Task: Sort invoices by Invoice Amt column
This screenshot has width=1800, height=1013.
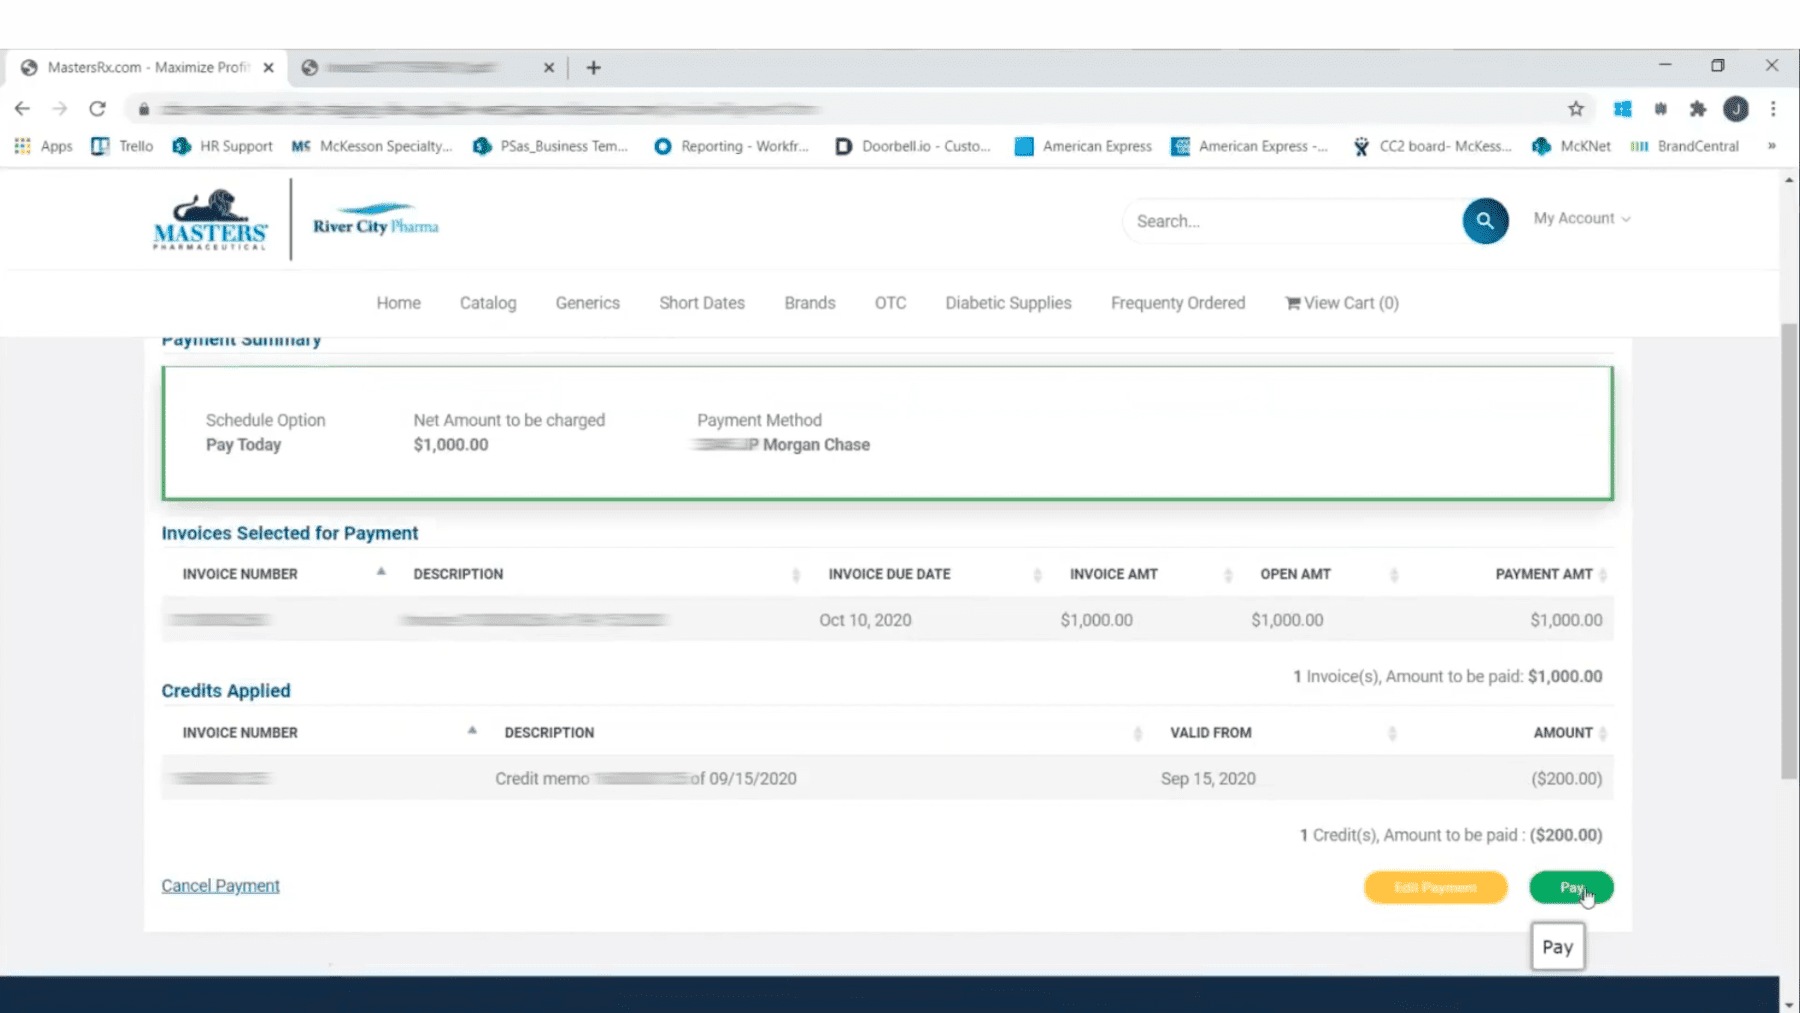Action: 1113,574
